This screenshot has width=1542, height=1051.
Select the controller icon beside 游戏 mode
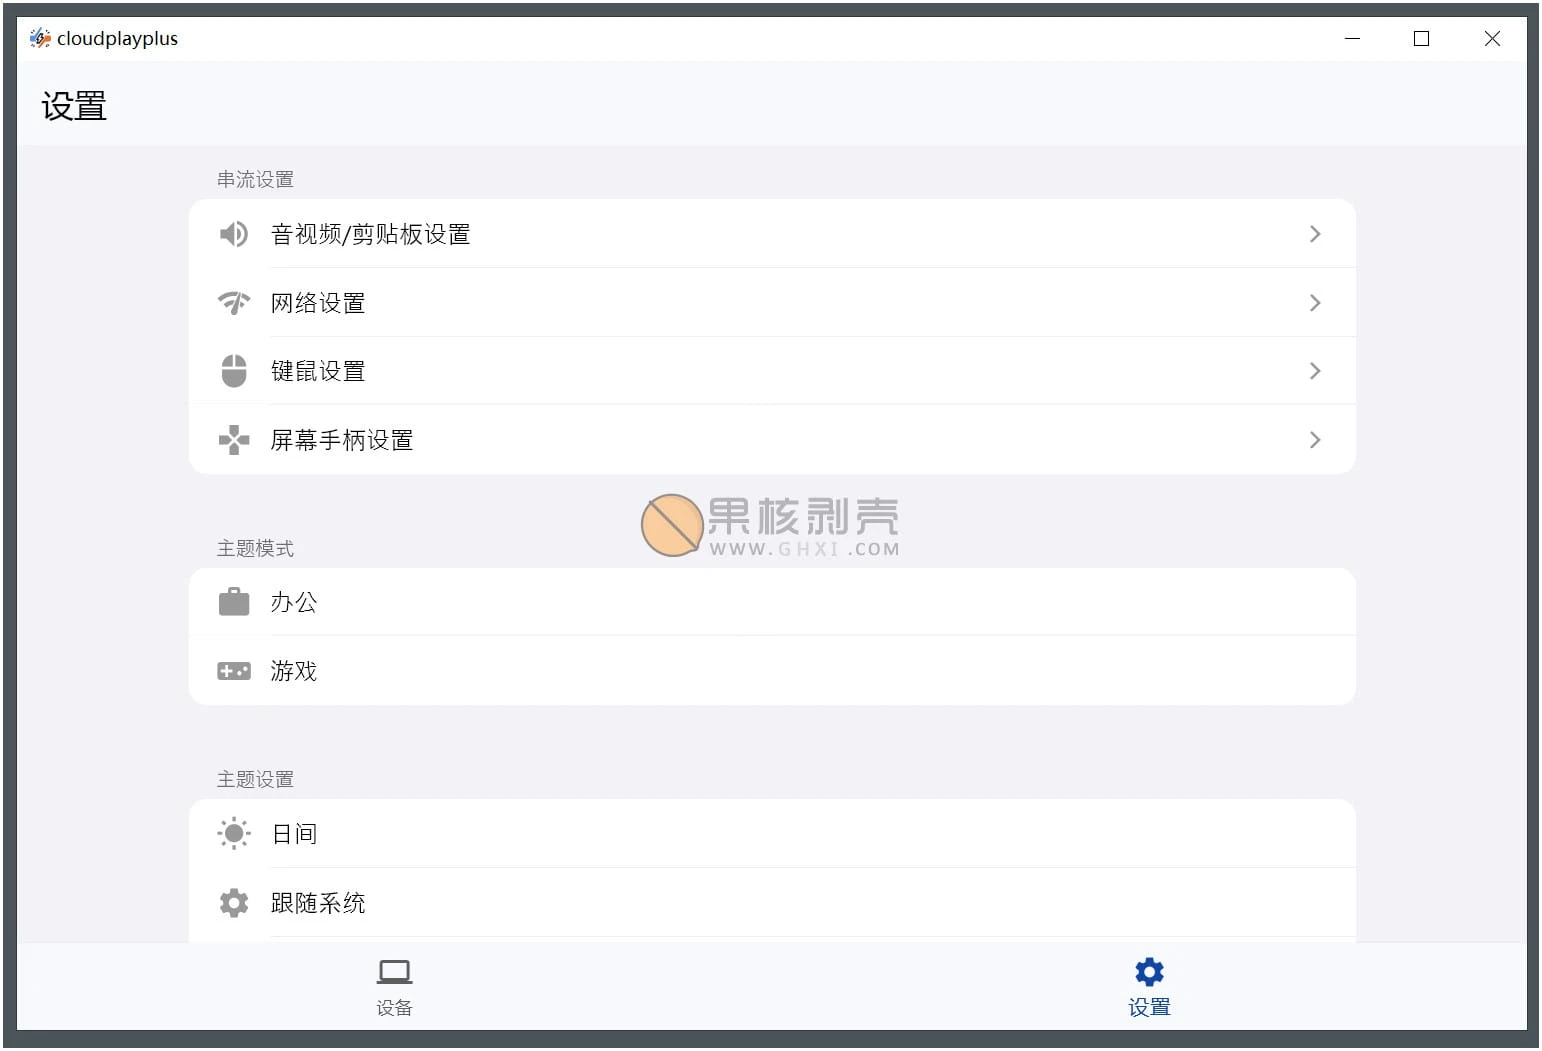[233, 670]
